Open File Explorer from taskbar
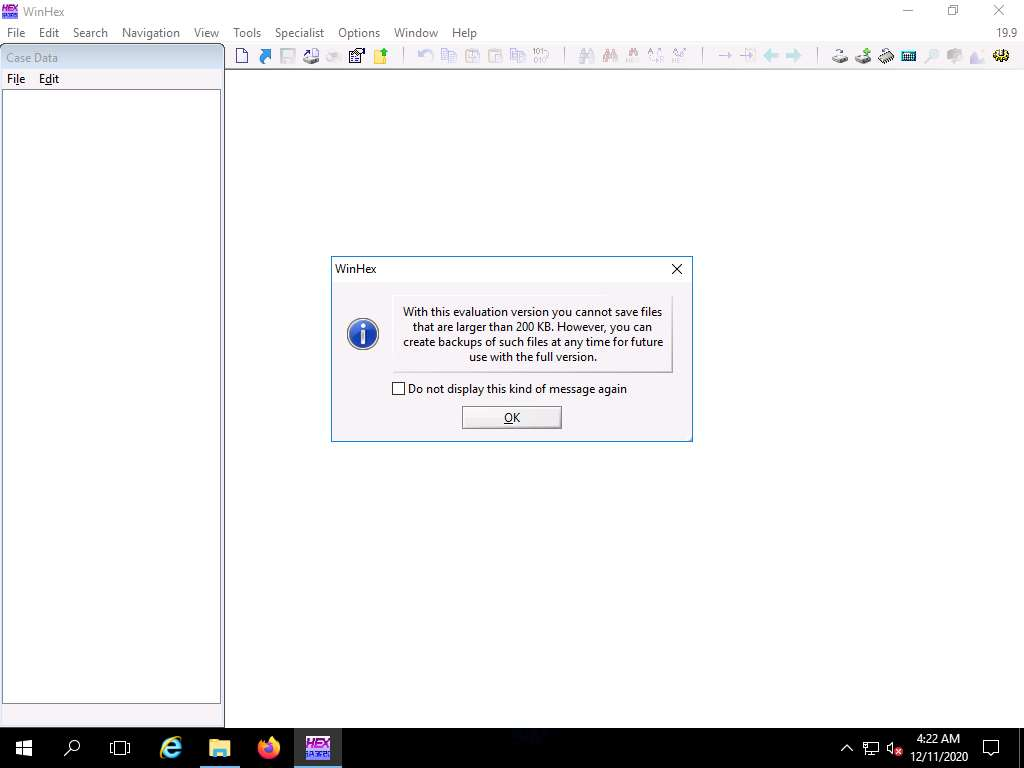 pyautogui.click(x=219, y=748)
